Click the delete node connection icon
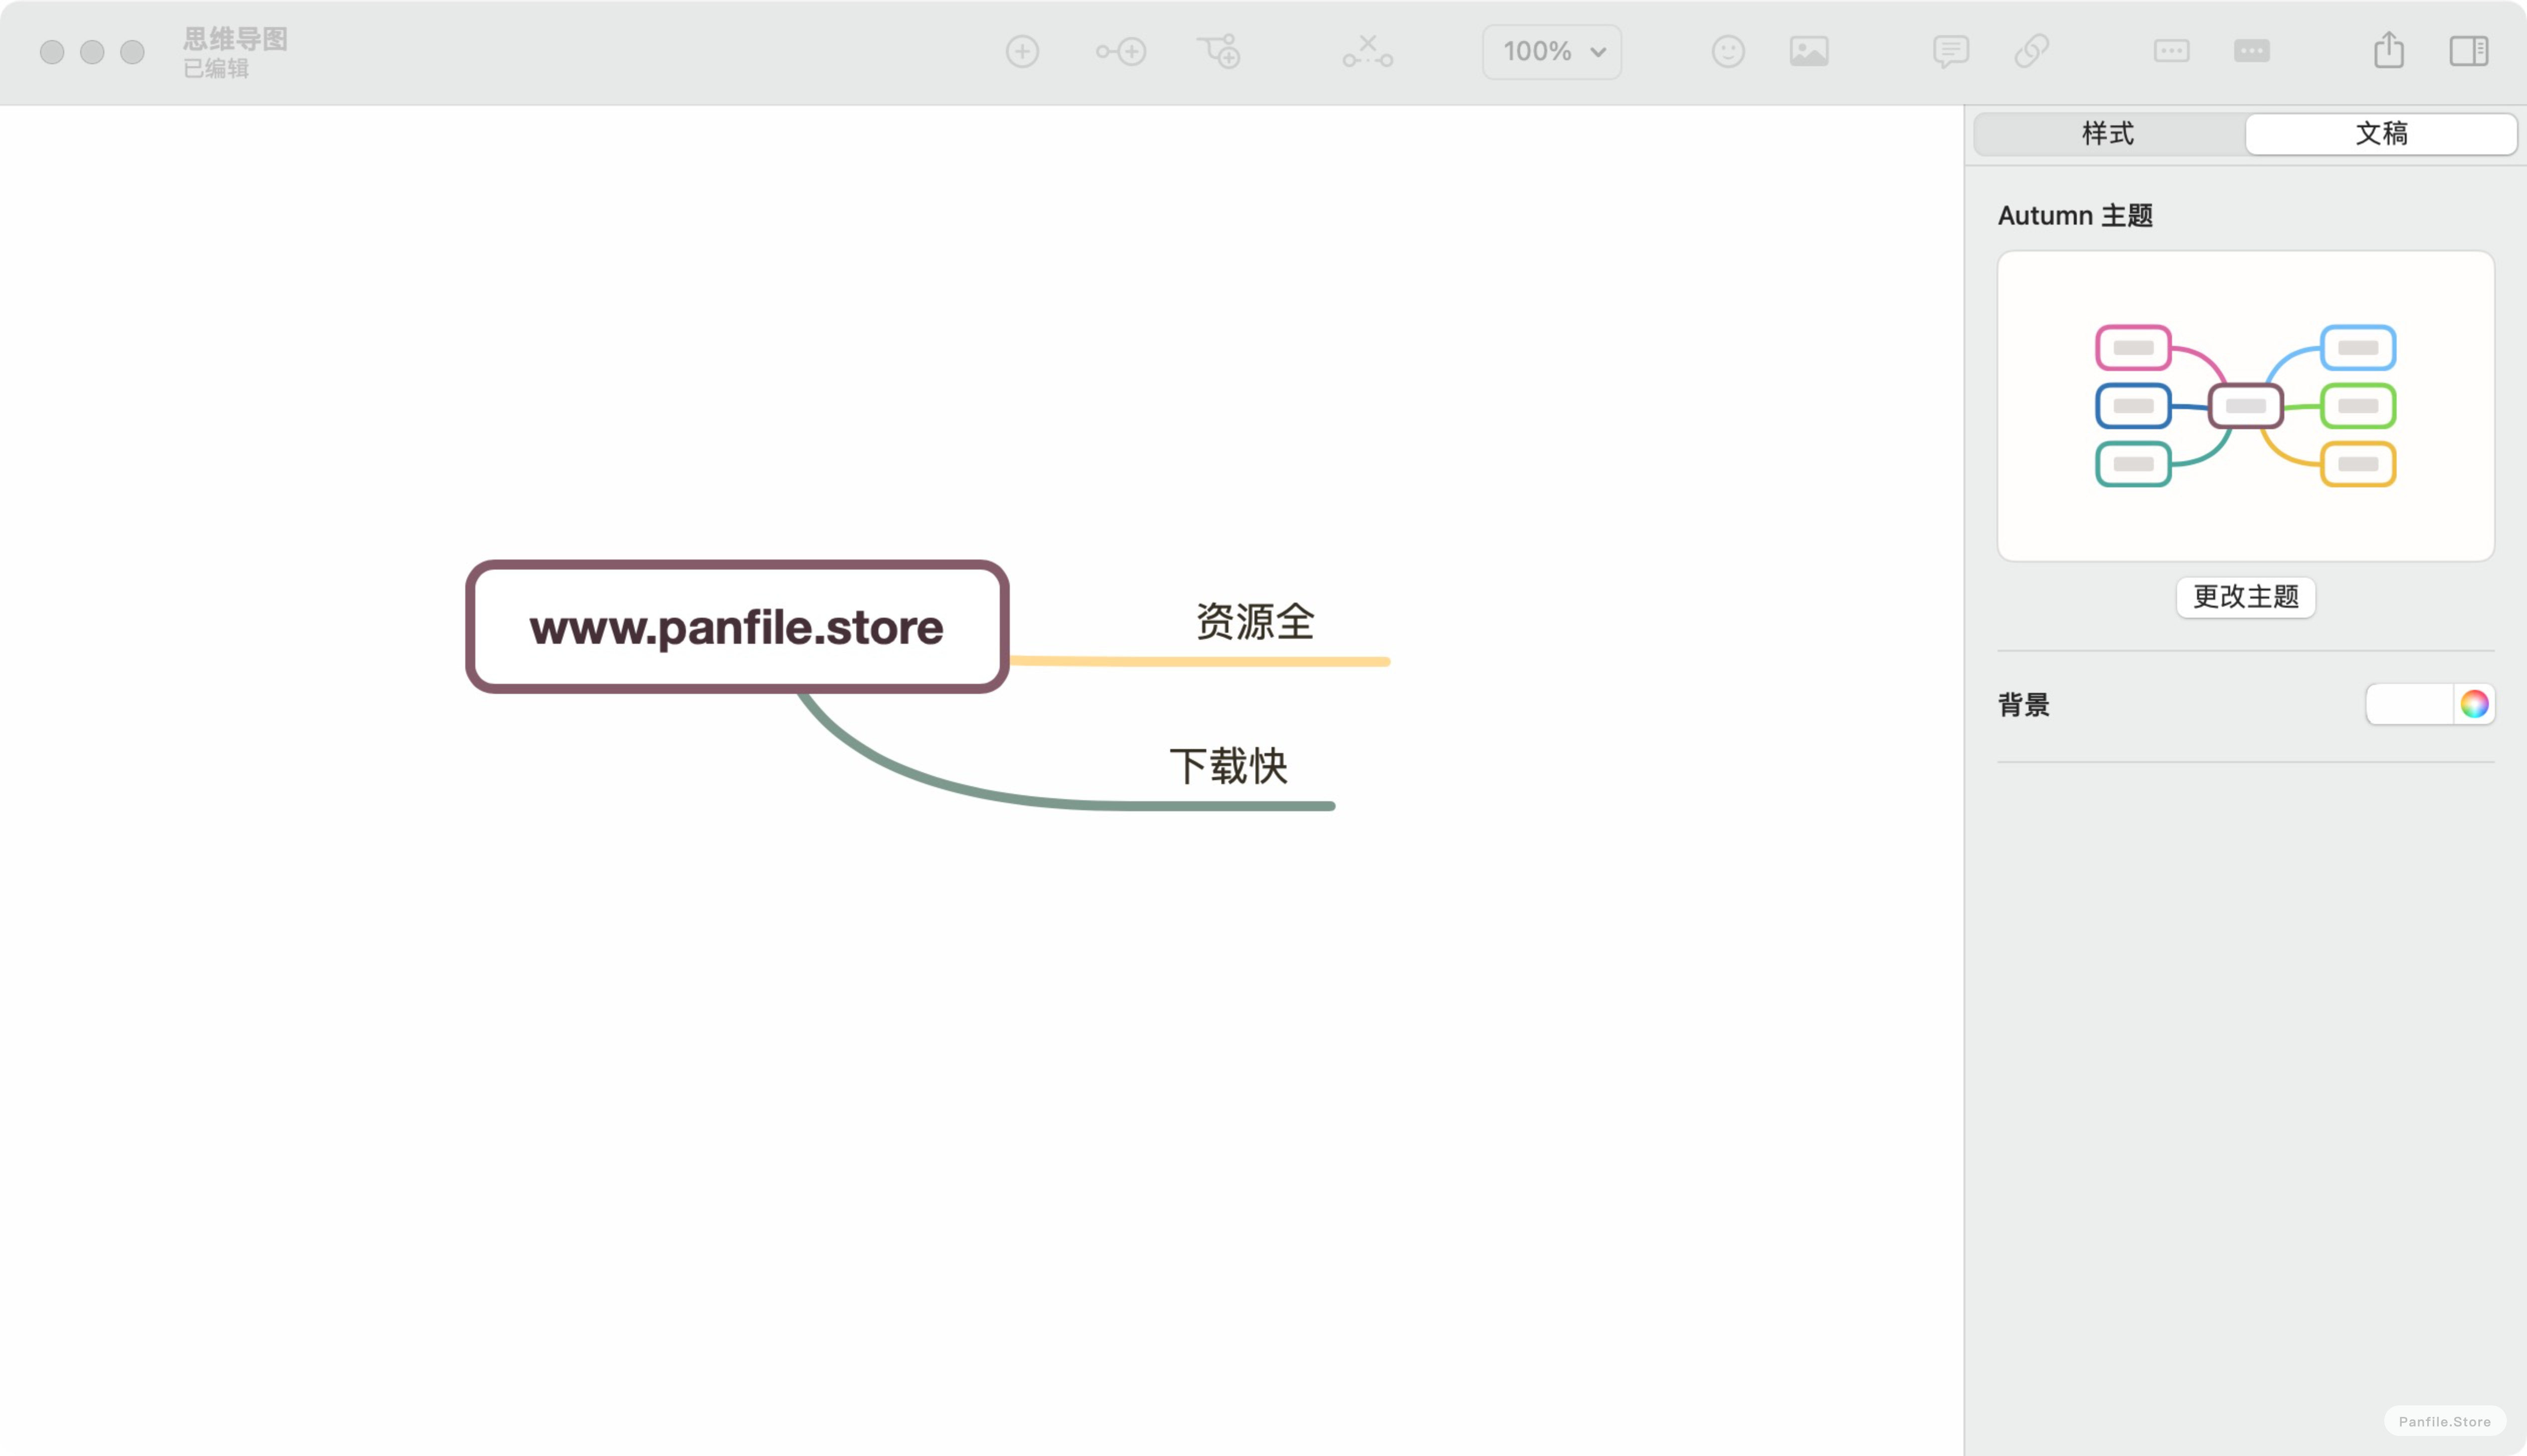Viewport: 2527px width, 1456px height. (x=1367, y=51)
